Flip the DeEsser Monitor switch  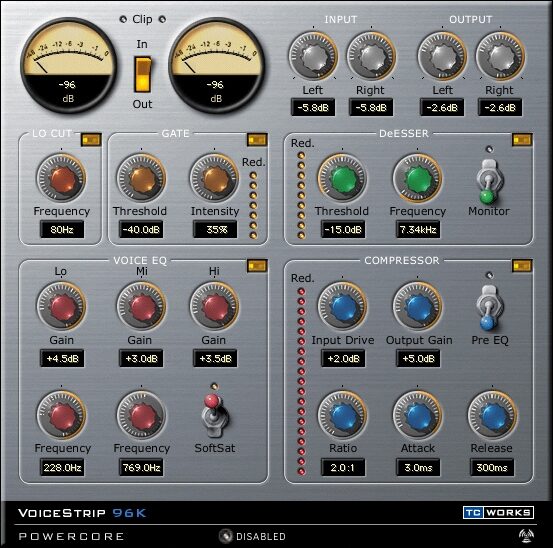[489, 182]
